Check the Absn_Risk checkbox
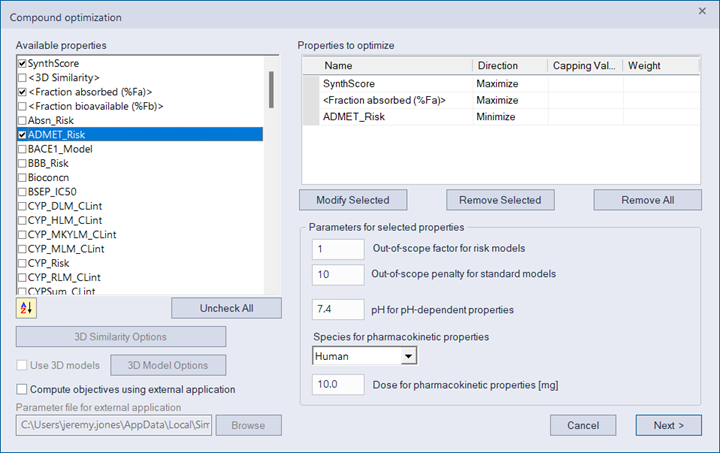Screen dimensions: 720x453 22,120
